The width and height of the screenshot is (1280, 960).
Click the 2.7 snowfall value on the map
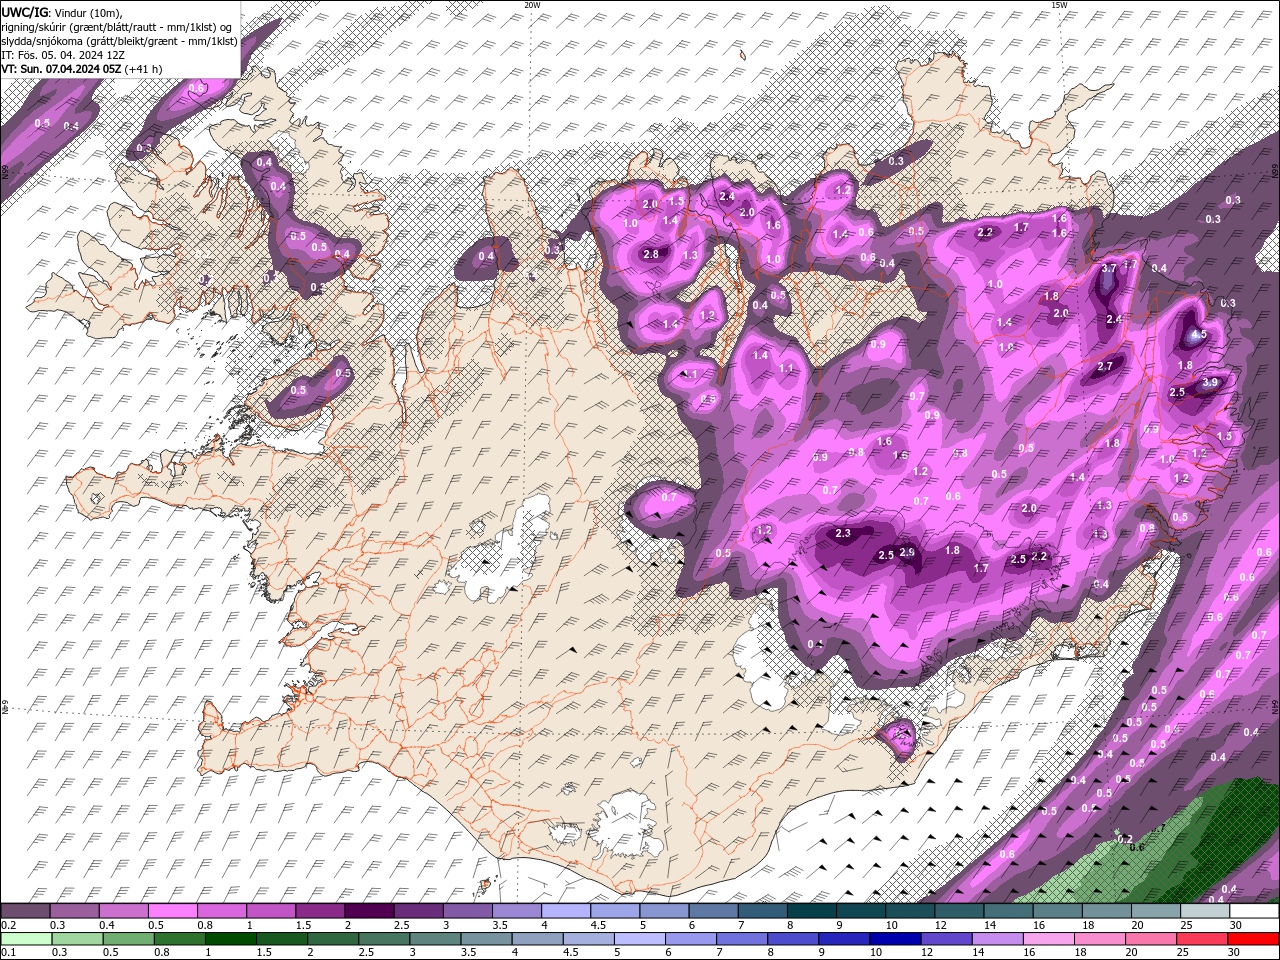pos(1105,367)
